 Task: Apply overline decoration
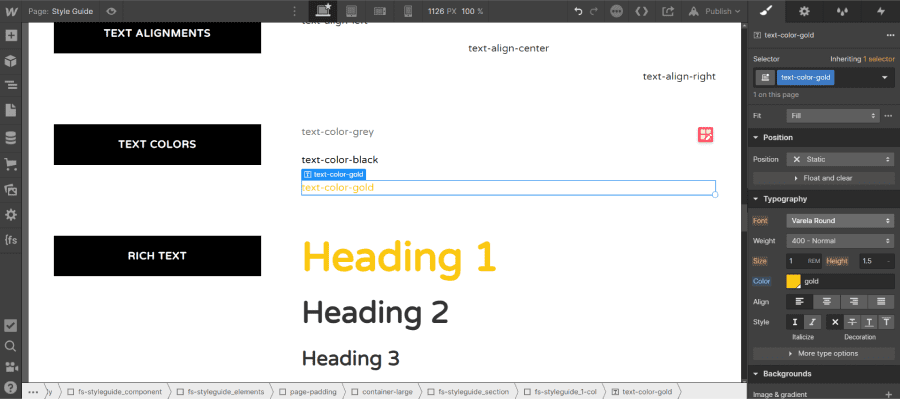[x=886, y=322]
